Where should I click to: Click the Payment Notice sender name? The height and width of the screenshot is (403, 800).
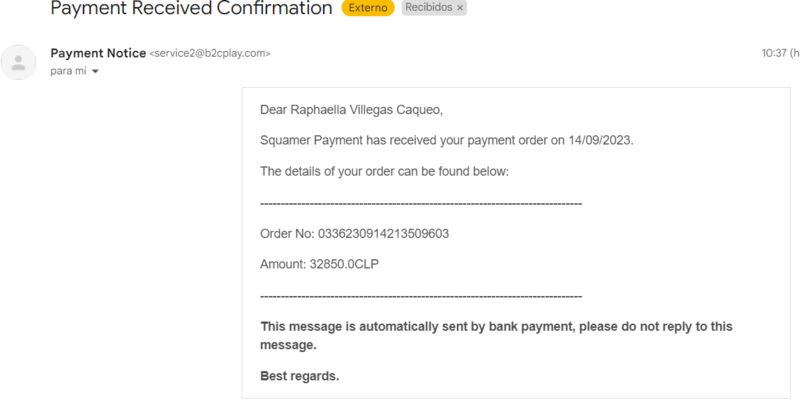coord(98,53)
